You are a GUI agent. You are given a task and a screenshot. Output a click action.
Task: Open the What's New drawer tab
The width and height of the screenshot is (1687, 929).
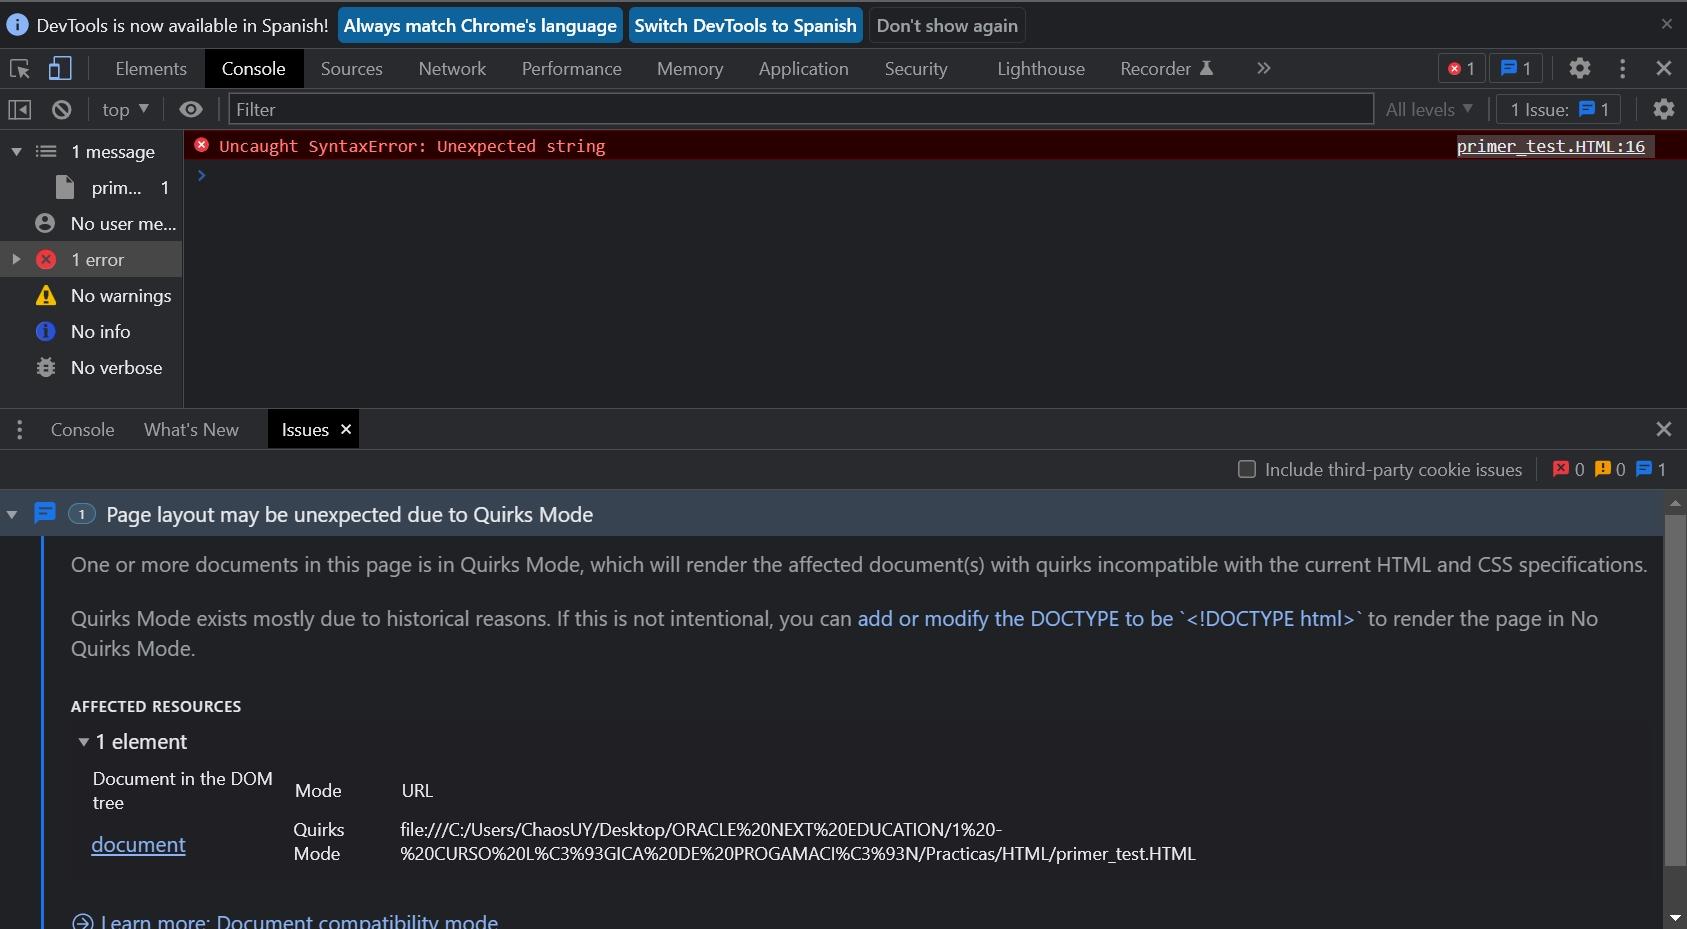(191, 429)
